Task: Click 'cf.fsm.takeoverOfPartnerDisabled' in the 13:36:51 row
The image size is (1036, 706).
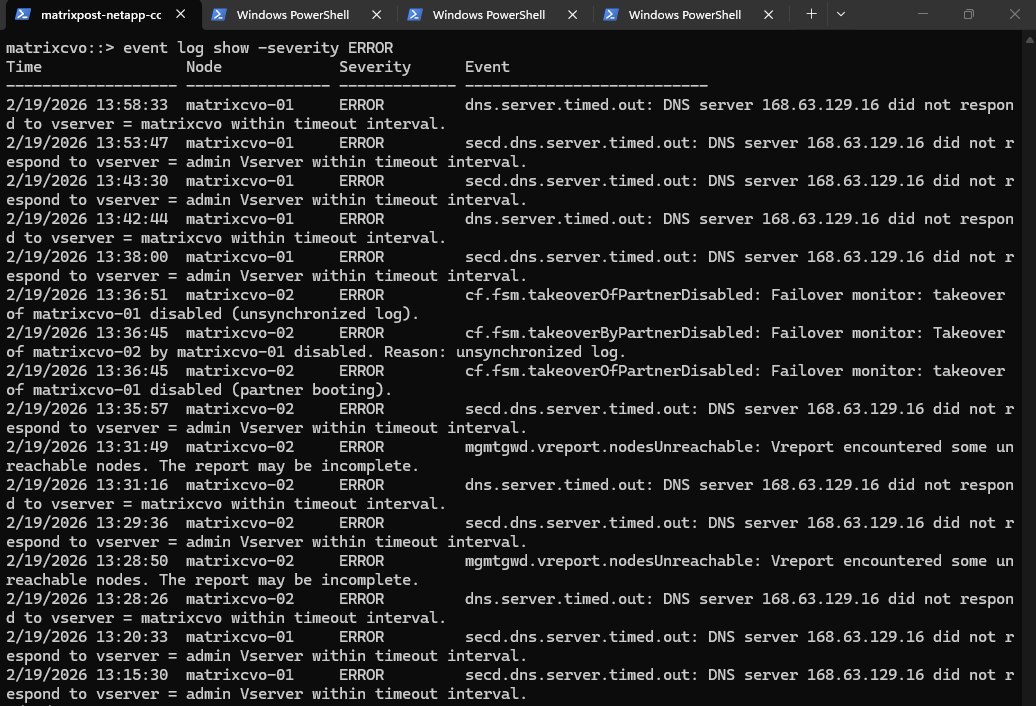Action: pyautogui.click(x=609, y=295)
